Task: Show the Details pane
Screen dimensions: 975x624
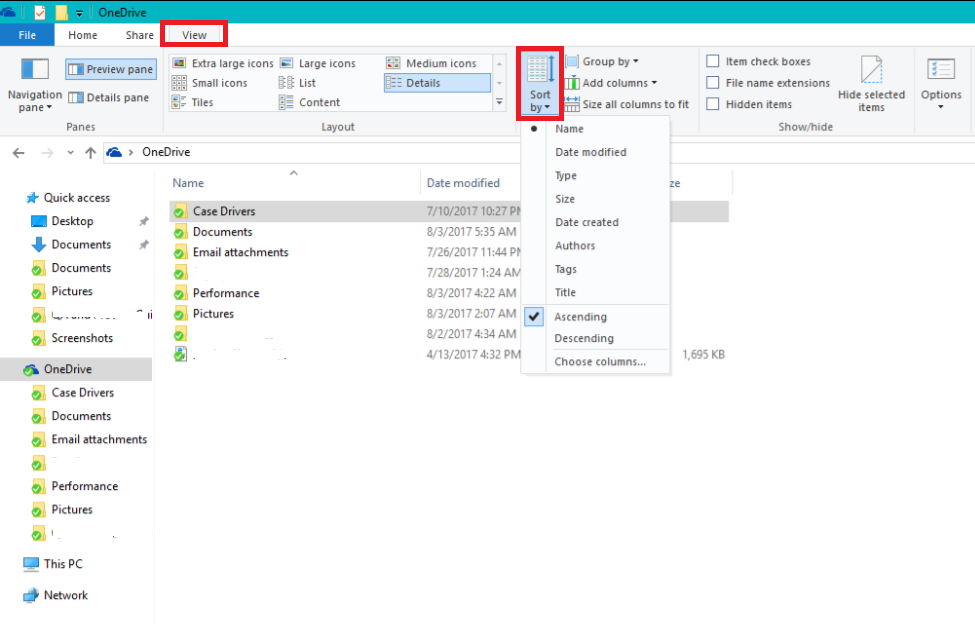Action: click(x=110, y=97)
